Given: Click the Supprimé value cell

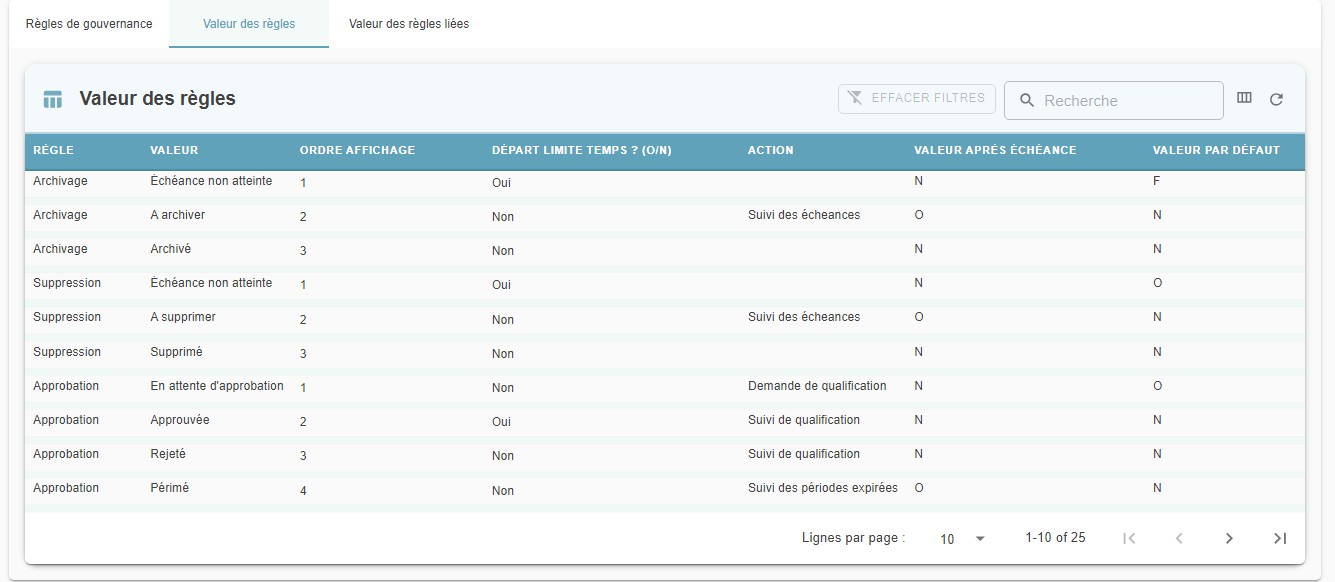Looking at the screenshot, I should click(x=175, y=352).
